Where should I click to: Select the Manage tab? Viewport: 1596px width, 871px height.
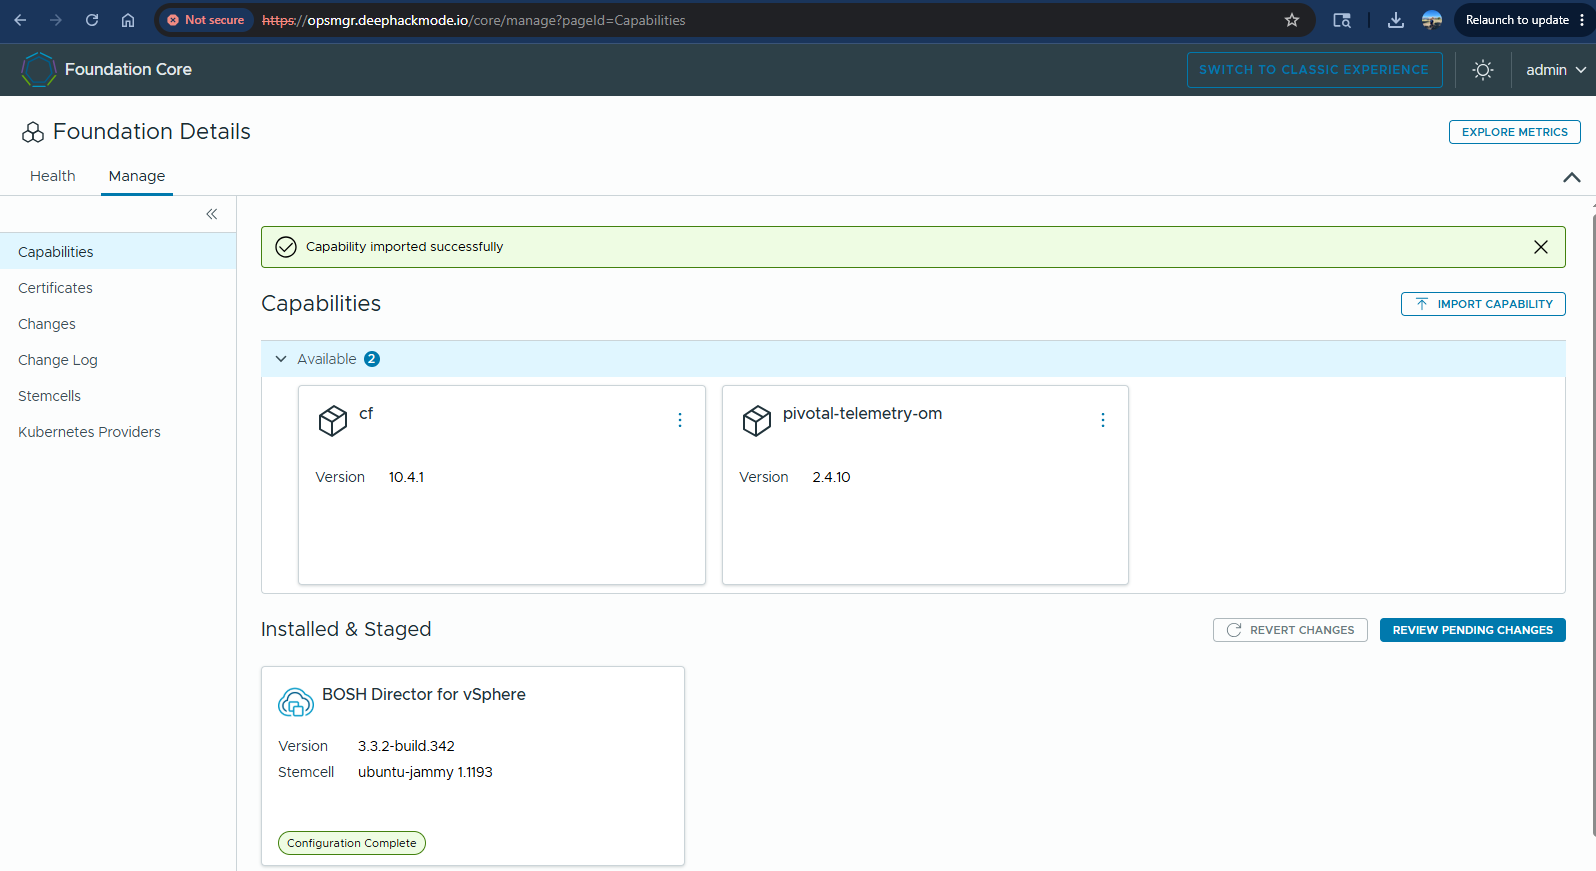point(137,176)
